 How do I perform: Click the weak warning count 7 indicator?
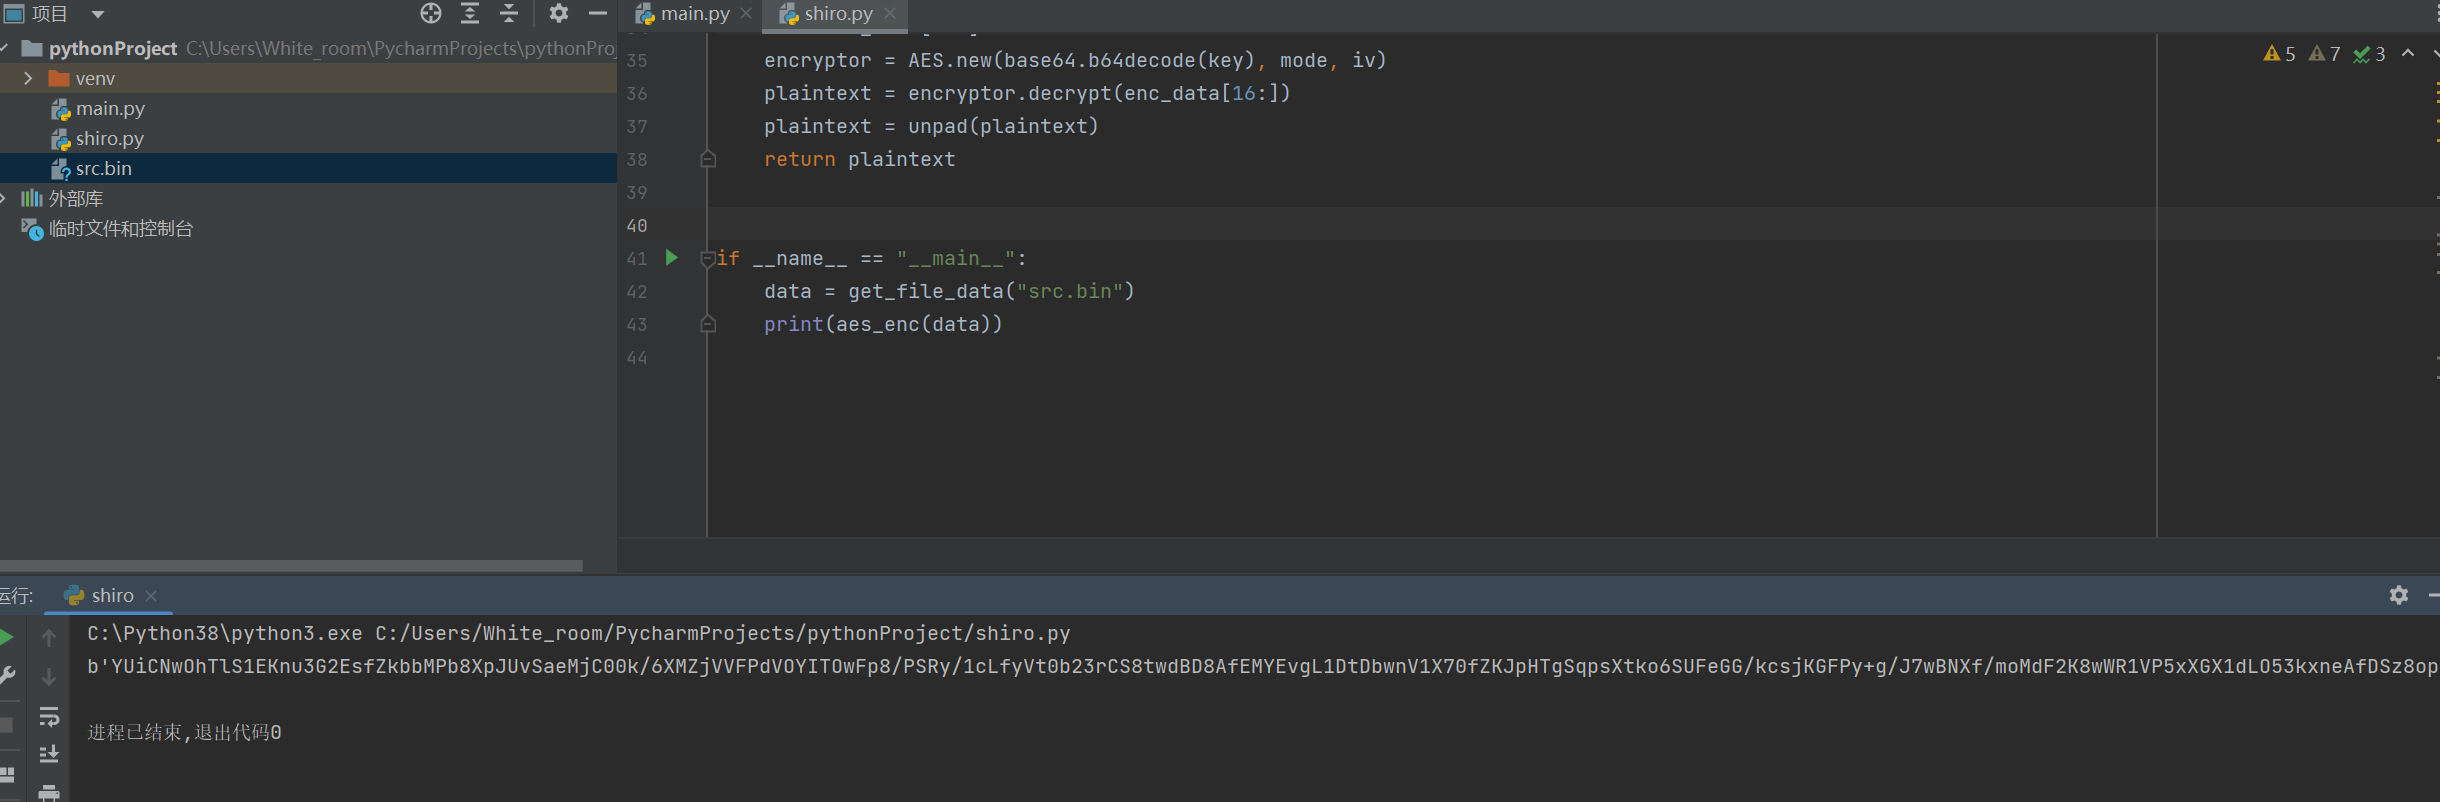click(x=2325, y=54)
